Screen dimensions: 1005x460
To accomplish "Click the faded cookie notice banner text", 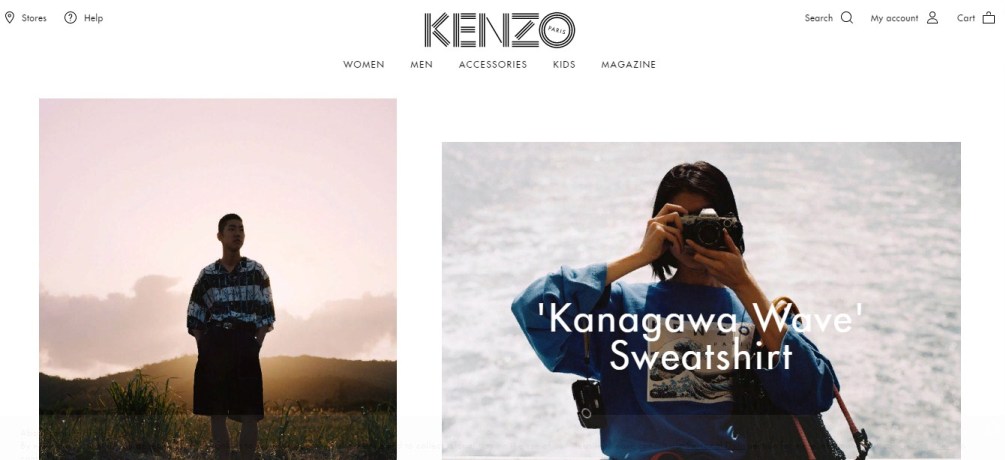I will coord(502,442).
